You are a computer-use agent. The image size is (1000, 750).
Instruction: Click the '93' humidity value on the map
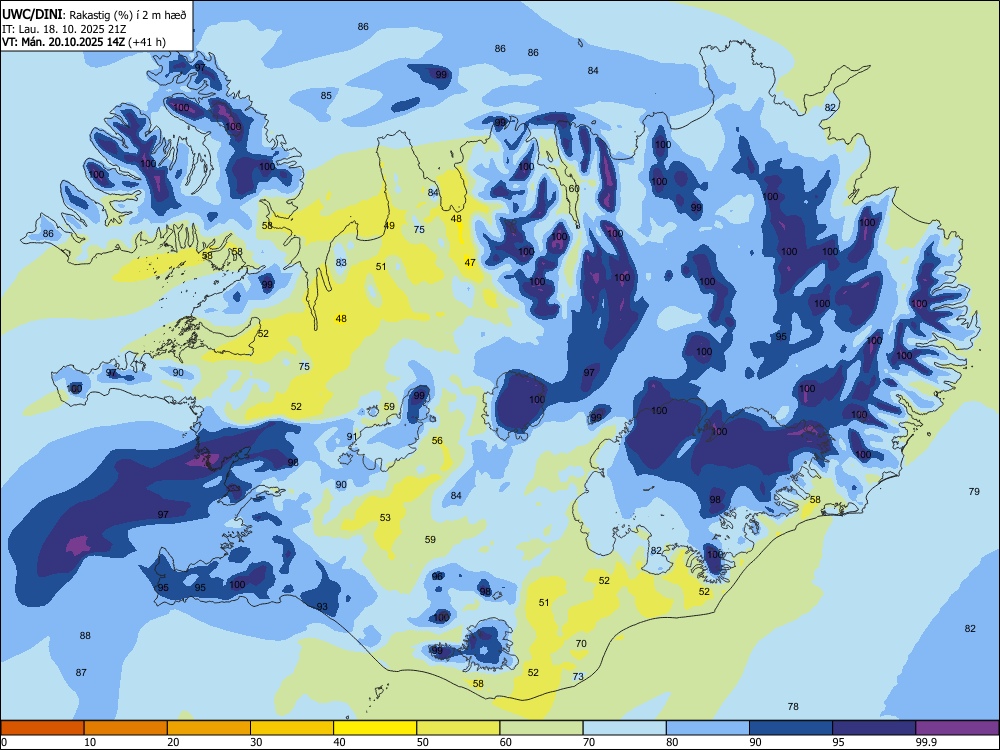(x=322, y=607)
